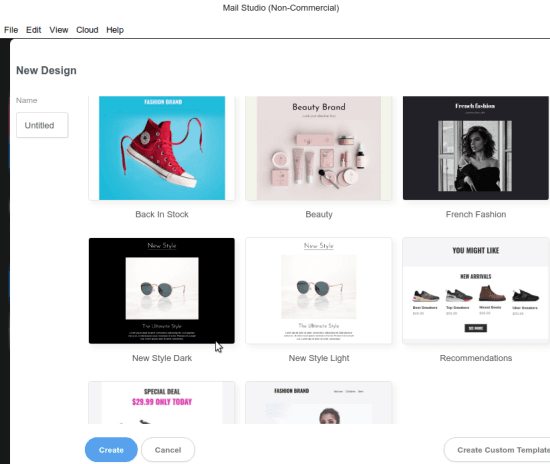Choose the New Style Light template
This screenshot has width=550, height=464.
click(x=318, y=291)
